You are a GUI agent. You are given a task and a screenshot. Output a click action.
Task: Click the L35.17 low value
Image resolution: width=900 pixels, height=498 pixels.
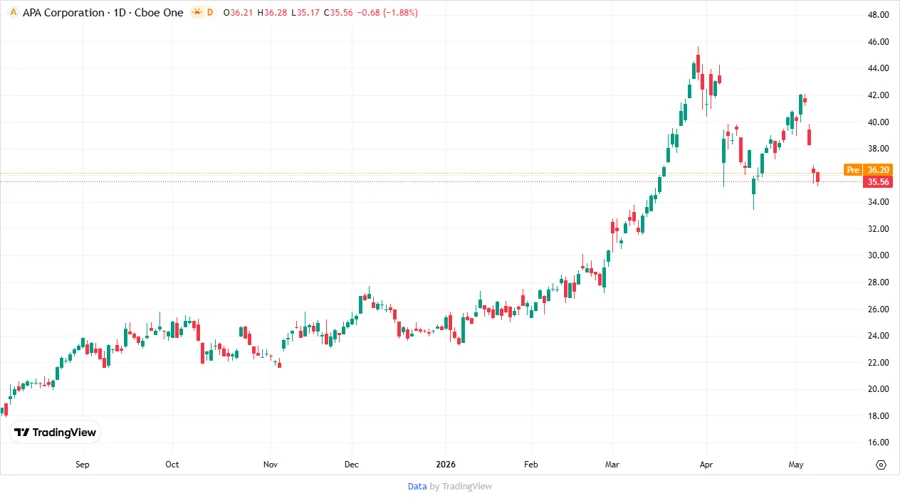(305, 12)
